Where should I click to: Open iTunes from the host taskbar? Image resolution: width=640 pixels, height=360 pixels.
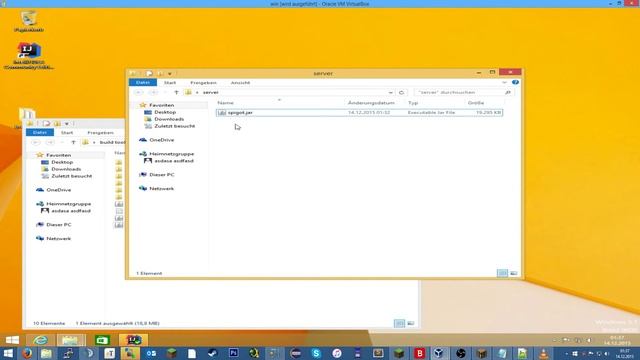coord(337,353)
